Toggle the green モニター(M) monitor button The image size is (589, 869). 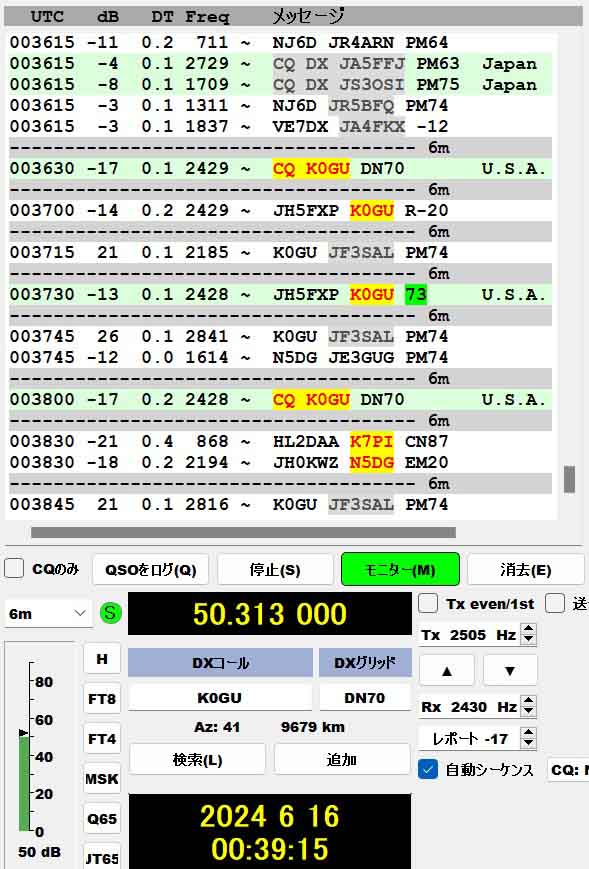pos(400,569)
